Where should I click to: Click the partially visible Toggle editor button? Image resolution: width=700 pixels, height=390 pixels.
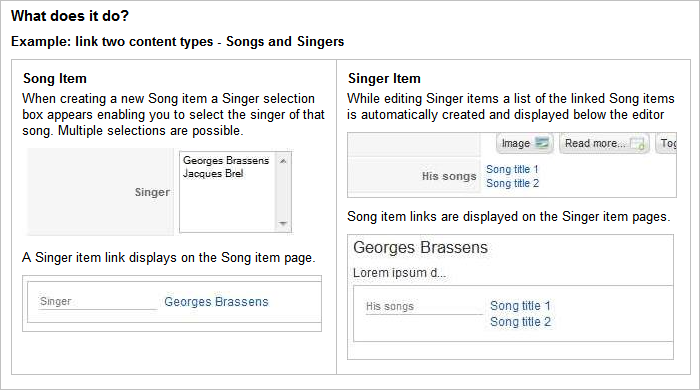click(666, 143)
